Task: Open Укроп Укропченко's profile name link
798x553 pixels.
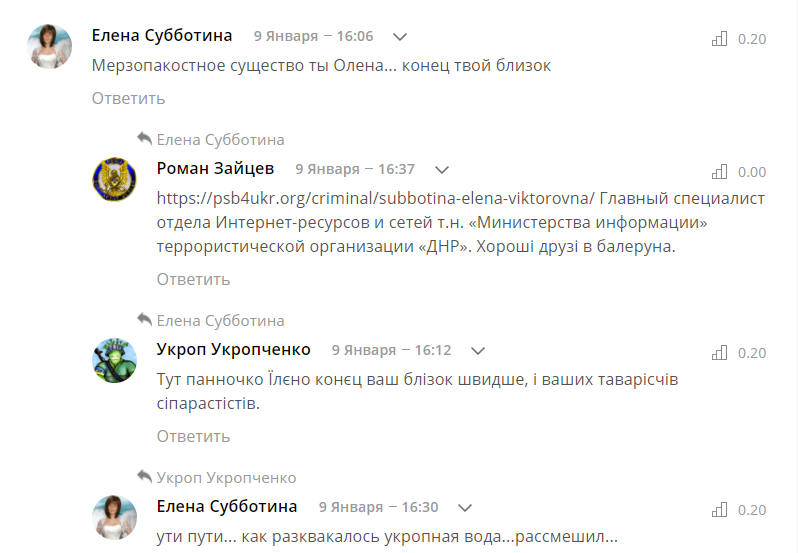Action: [x=234, y=350]
